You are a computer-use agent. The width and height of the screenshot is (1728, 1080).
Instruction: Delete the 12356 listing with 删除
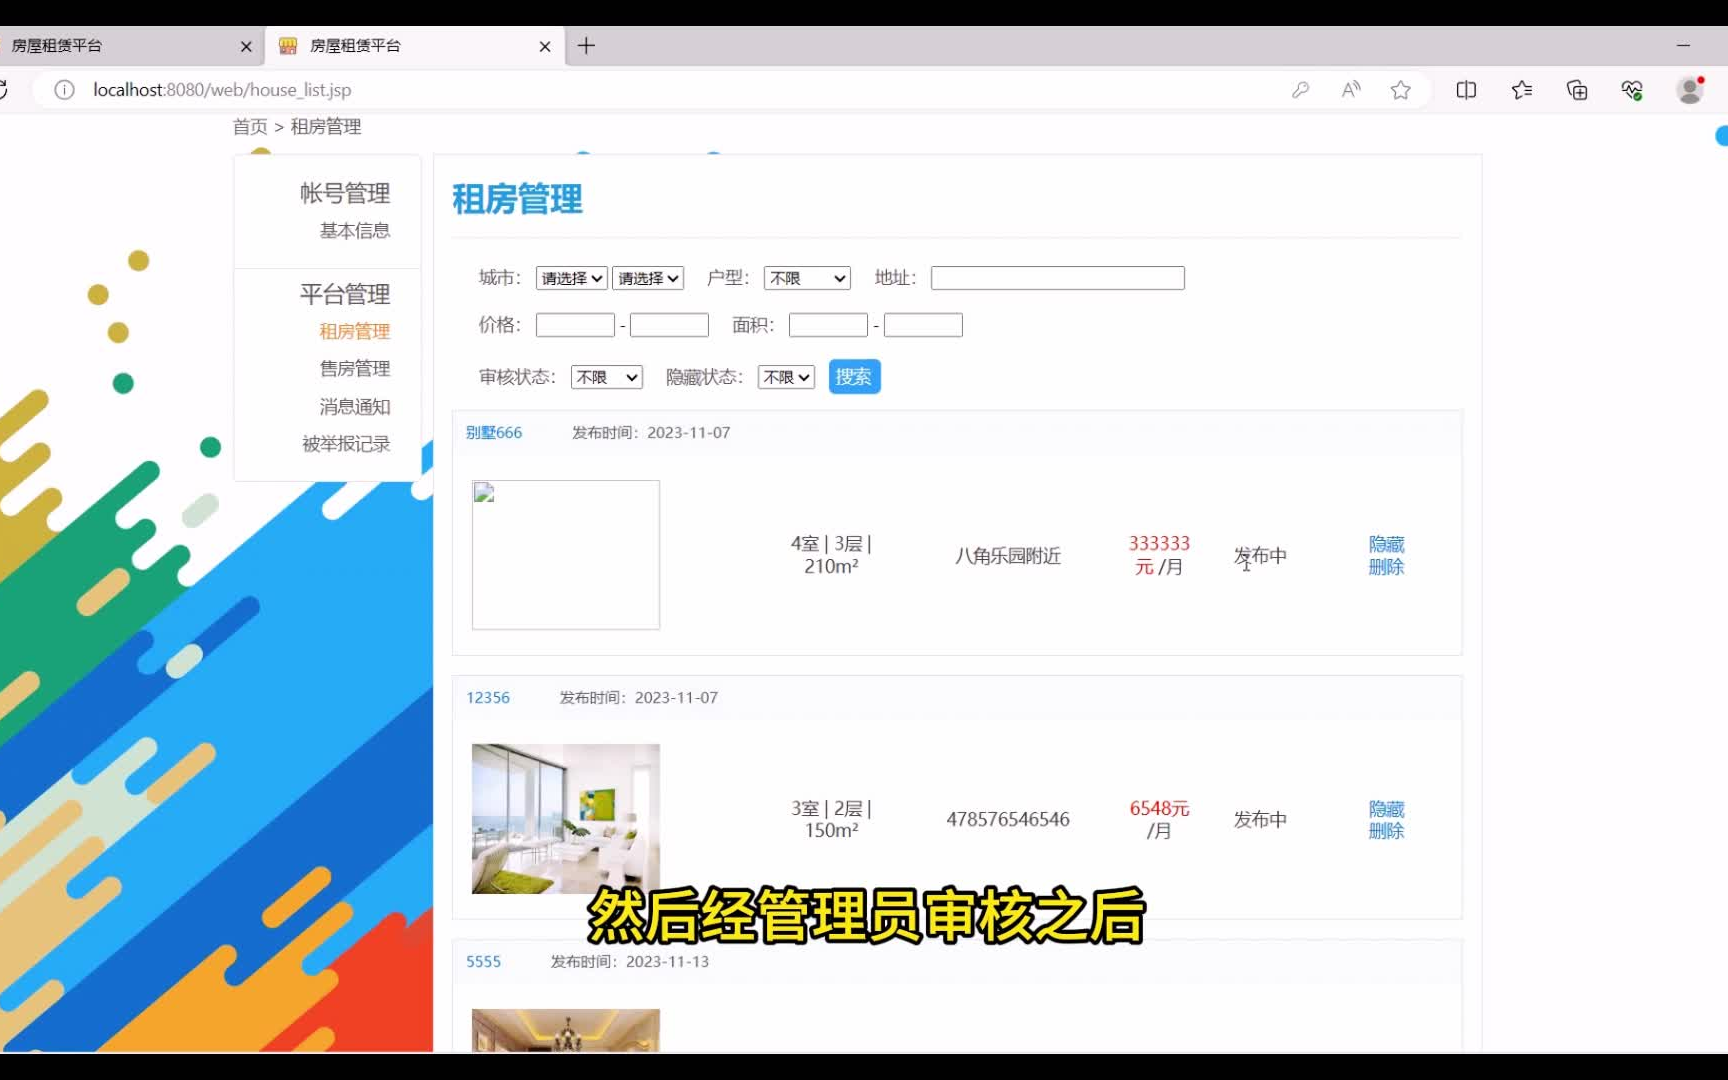click(1387, 831)
